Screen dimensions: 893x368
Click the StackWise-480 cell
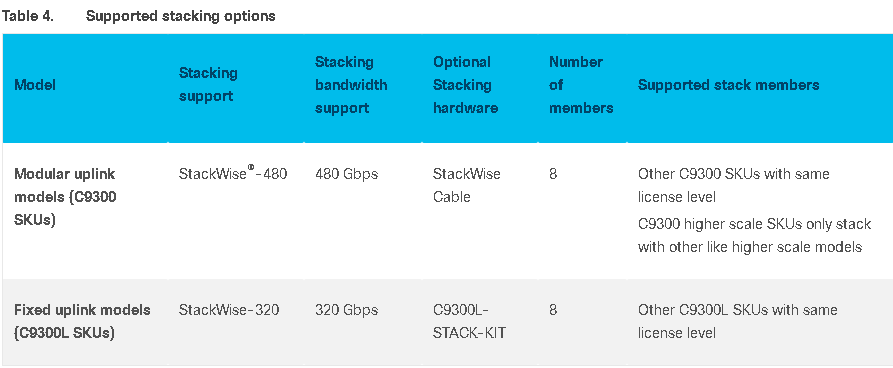233,174
